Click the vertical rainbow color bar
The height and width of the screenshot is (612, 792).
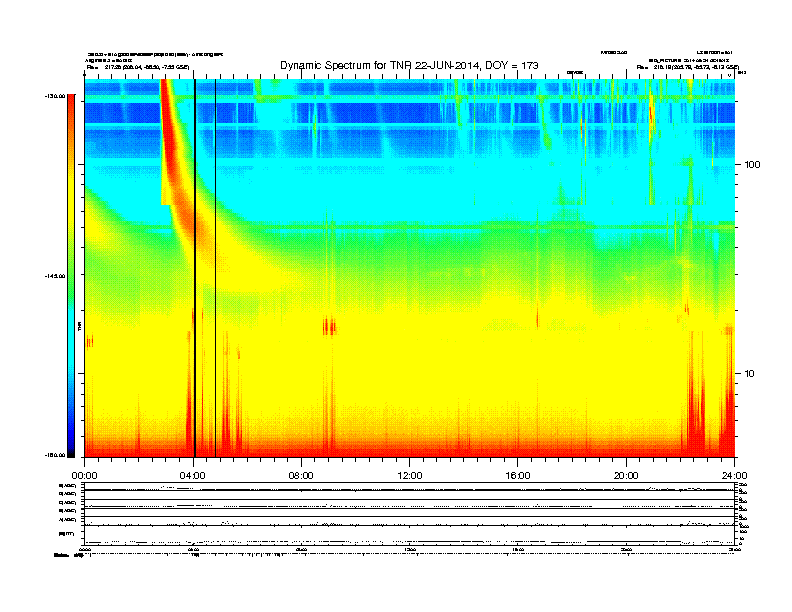point(71,276)
